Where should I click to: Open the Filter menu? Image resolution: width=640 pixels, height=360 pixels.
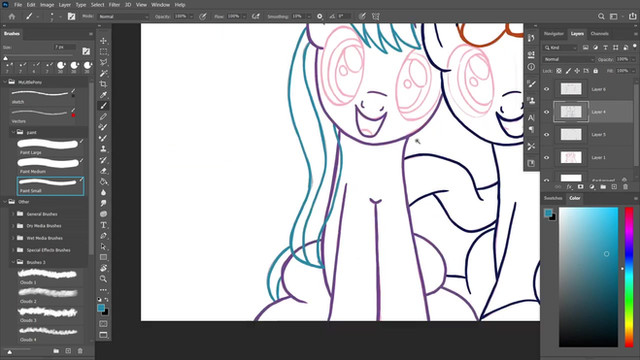tap(114, 5)
